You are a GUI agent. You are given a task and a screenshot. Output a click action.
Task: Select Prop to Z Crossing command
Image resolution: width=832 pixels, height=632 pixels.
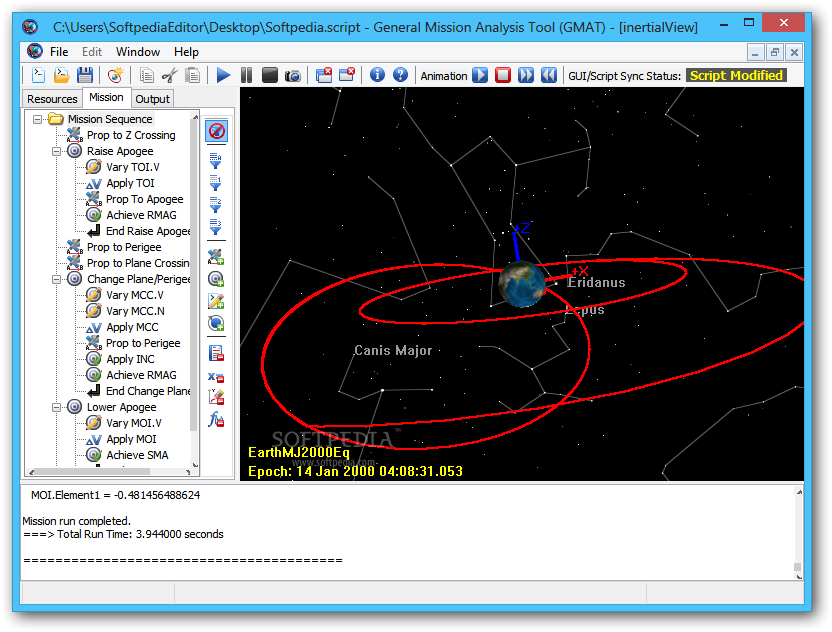(131, 135)
